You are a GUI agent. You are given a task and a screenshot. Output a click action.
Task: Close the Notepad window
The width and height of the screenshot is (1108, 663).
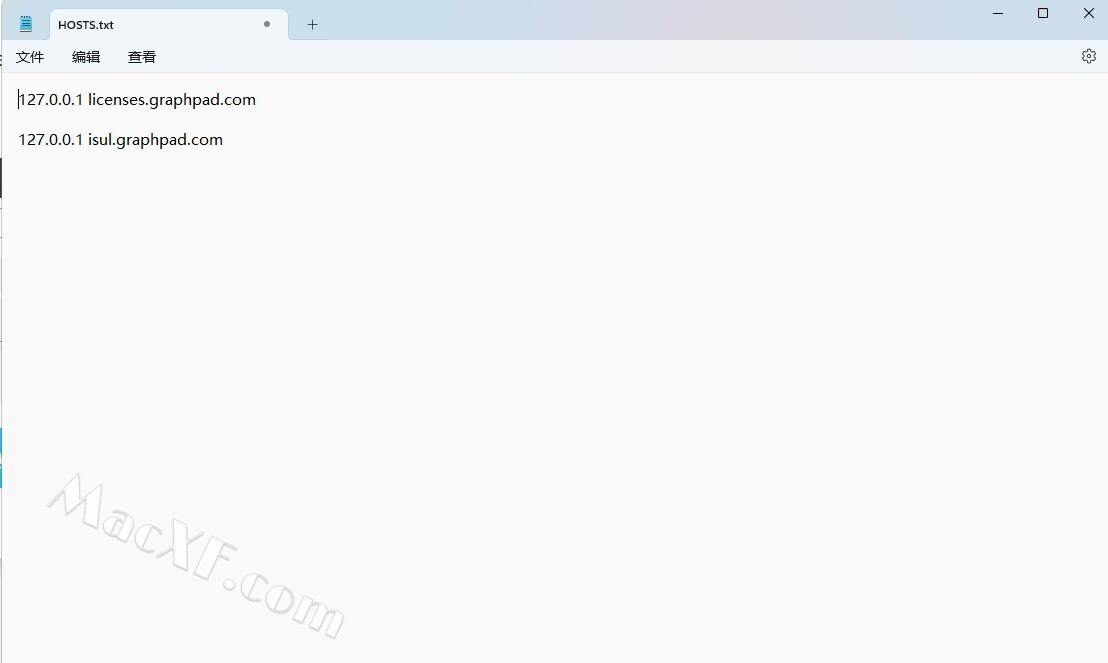[1088, 13]
